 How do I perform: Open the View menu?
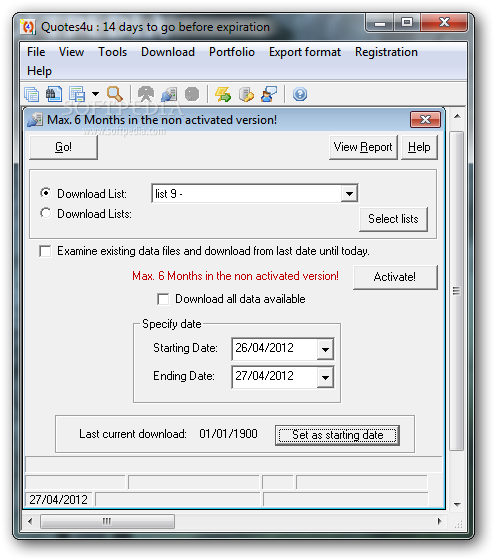(x=71, y=52)
